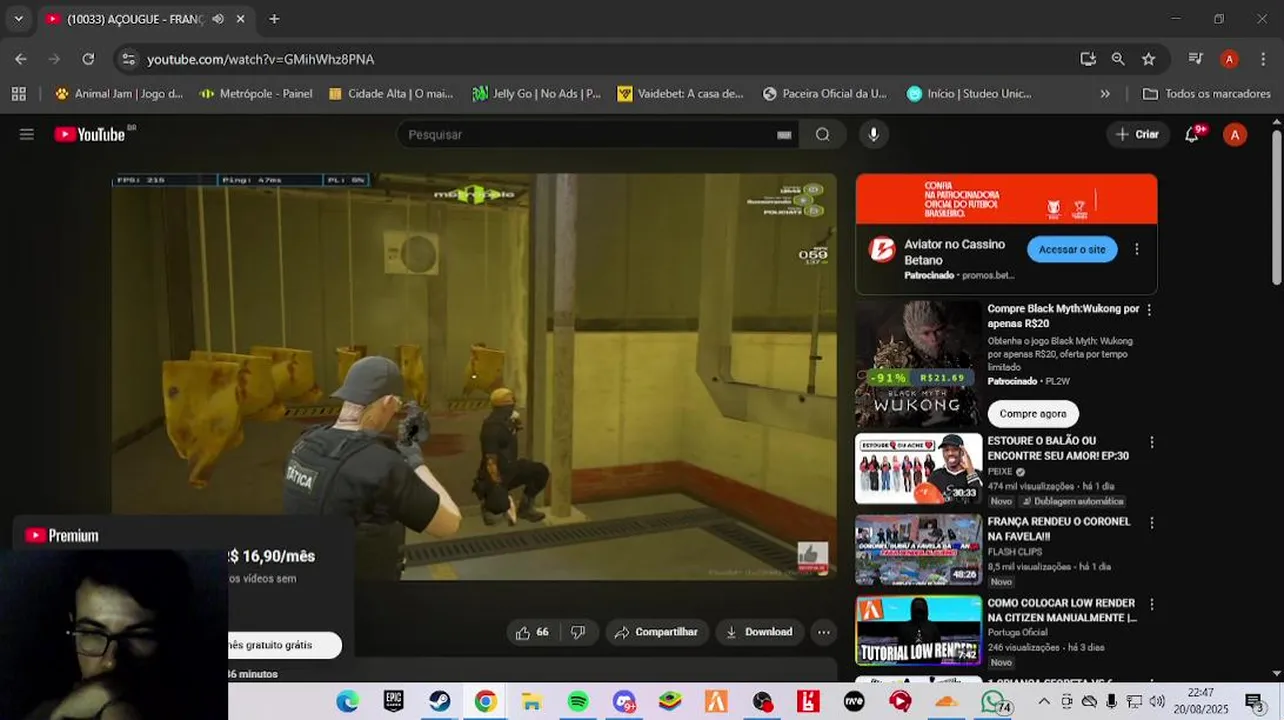Start voice search with the microphone icon
1284x720 pixels.
874,134
